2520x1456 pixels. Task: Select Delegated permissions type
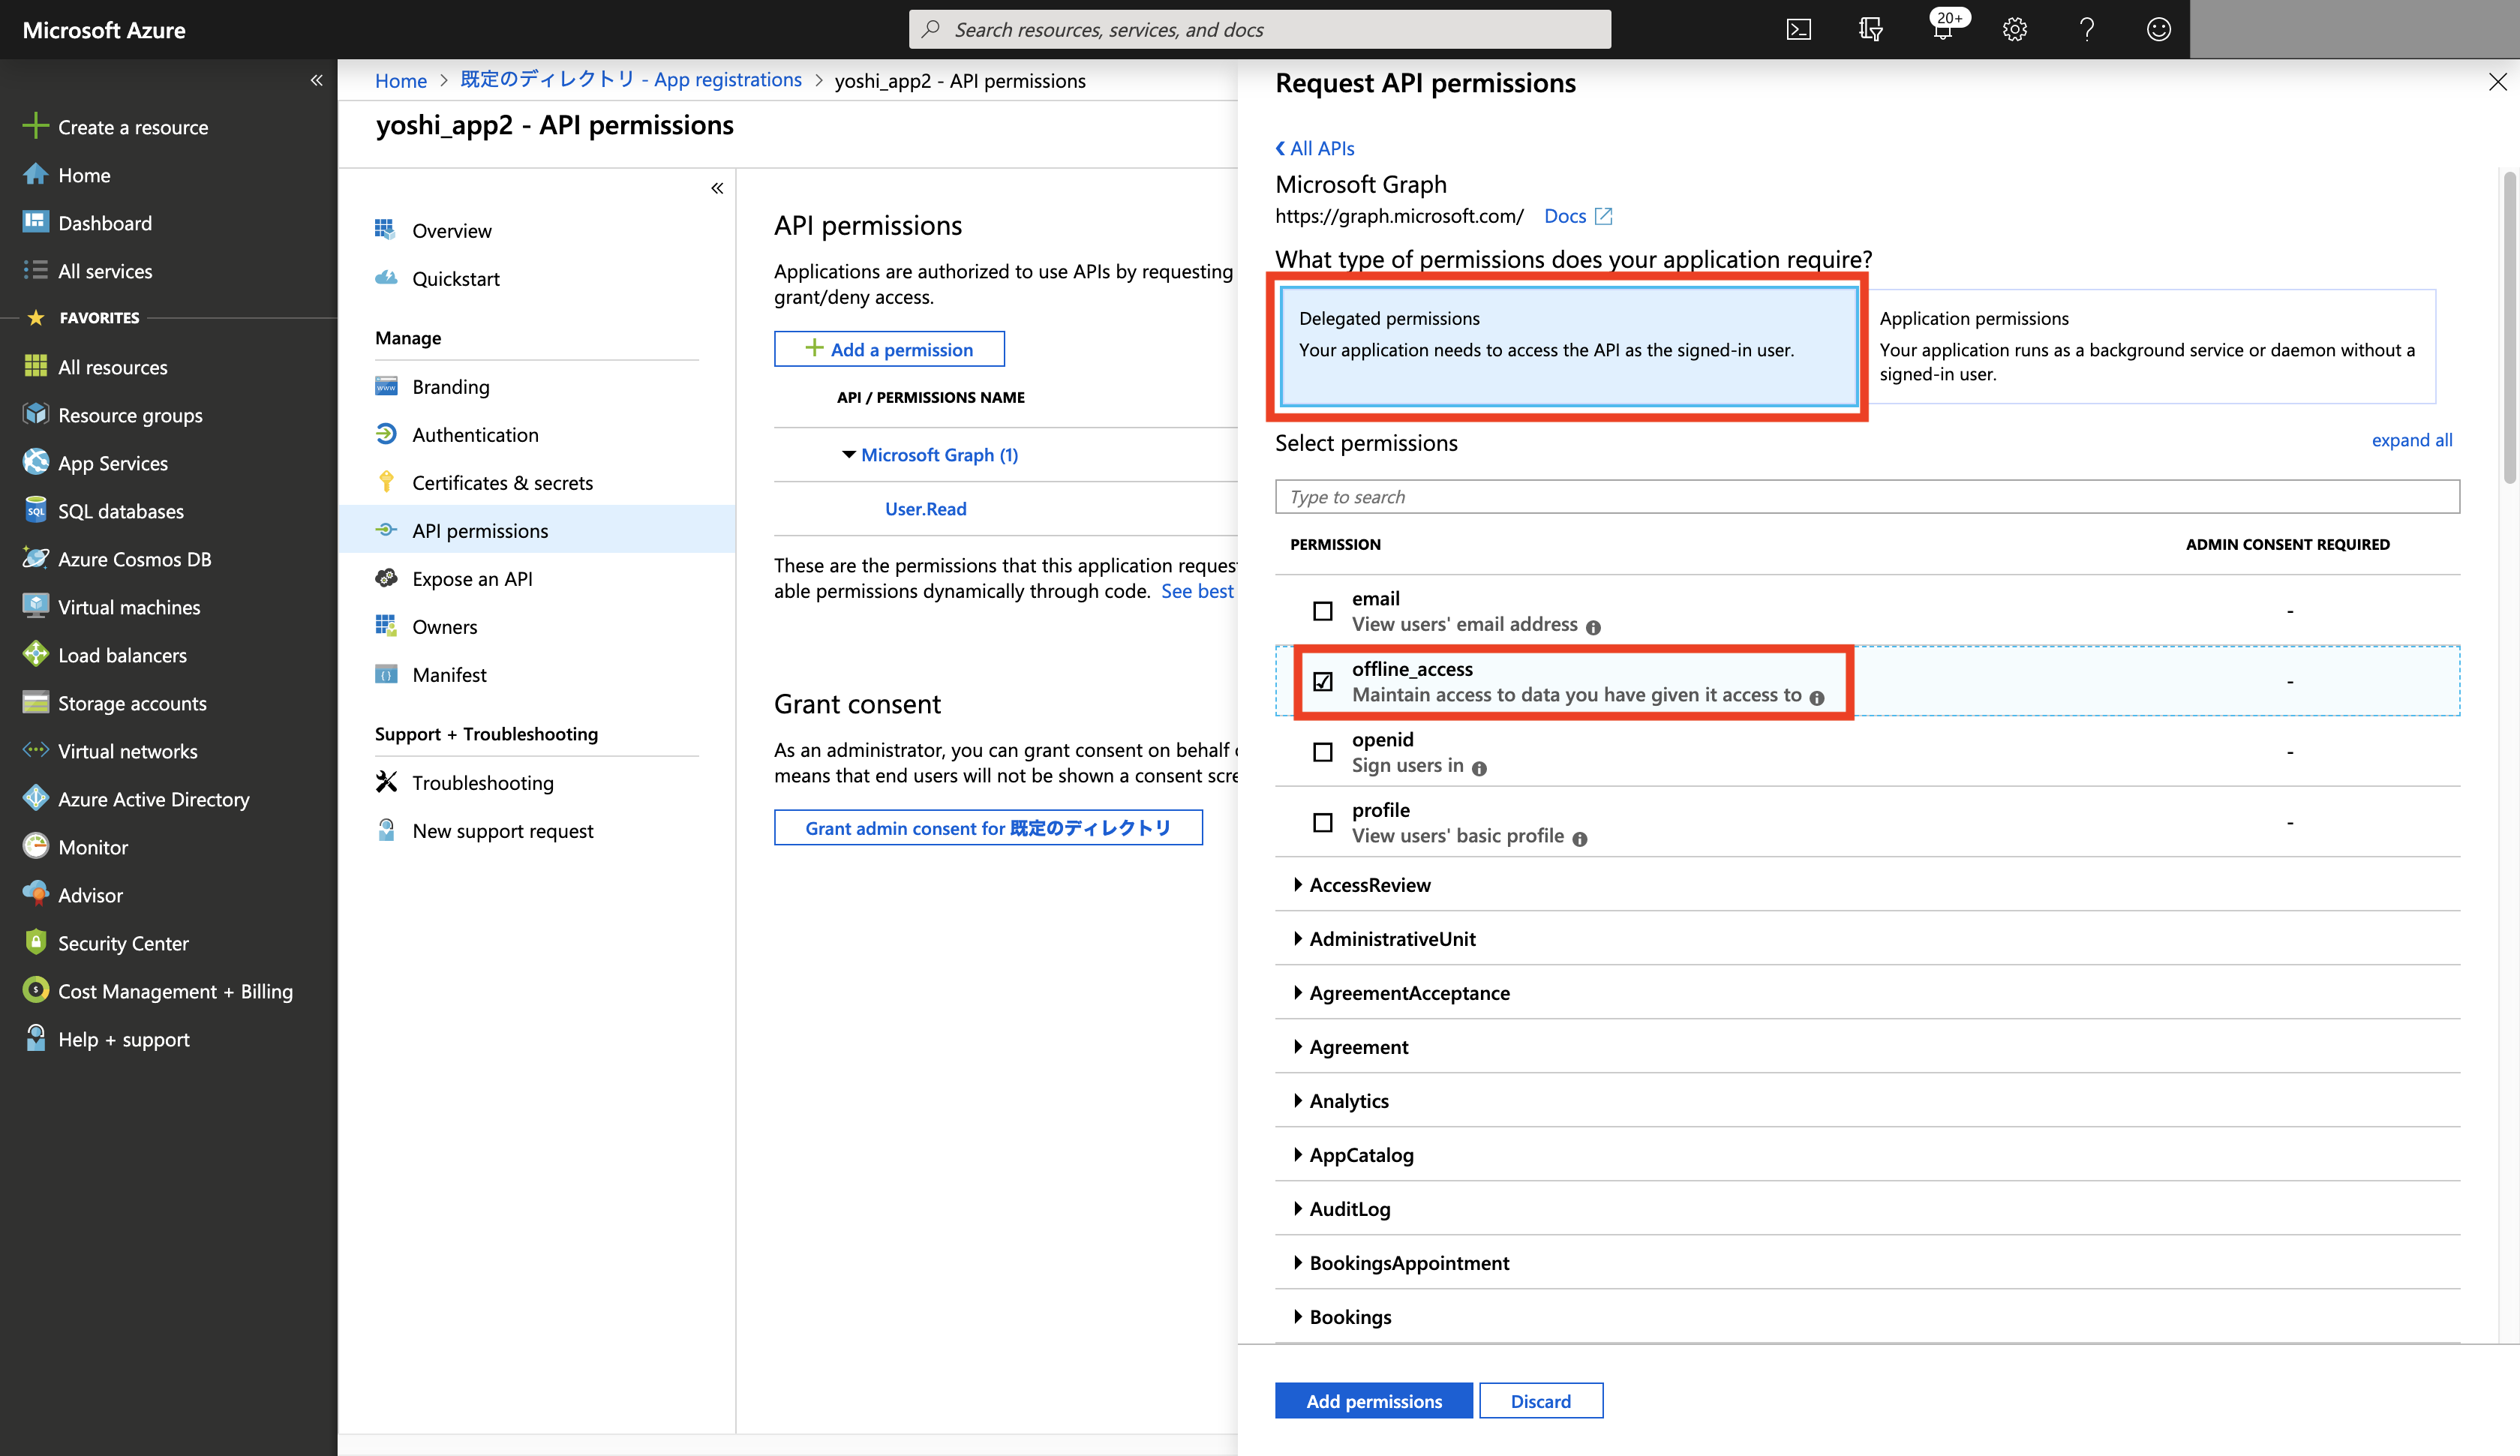click(1568, 346)
